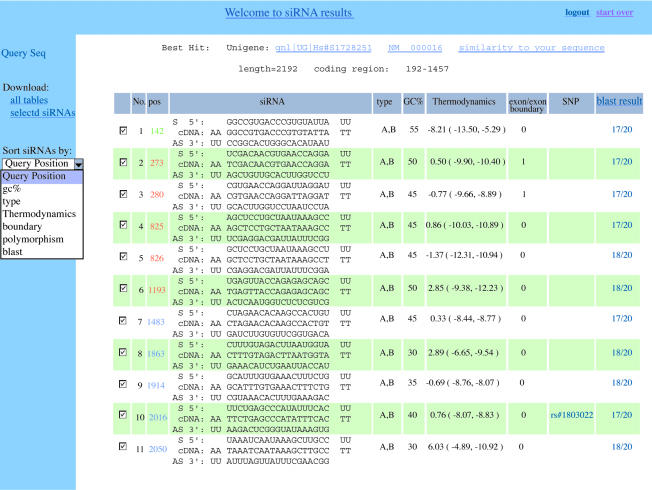Toggle checkbox for siRNA at position 1483
Viewport: 652px width, 490px height.
[x=123, y=320]
